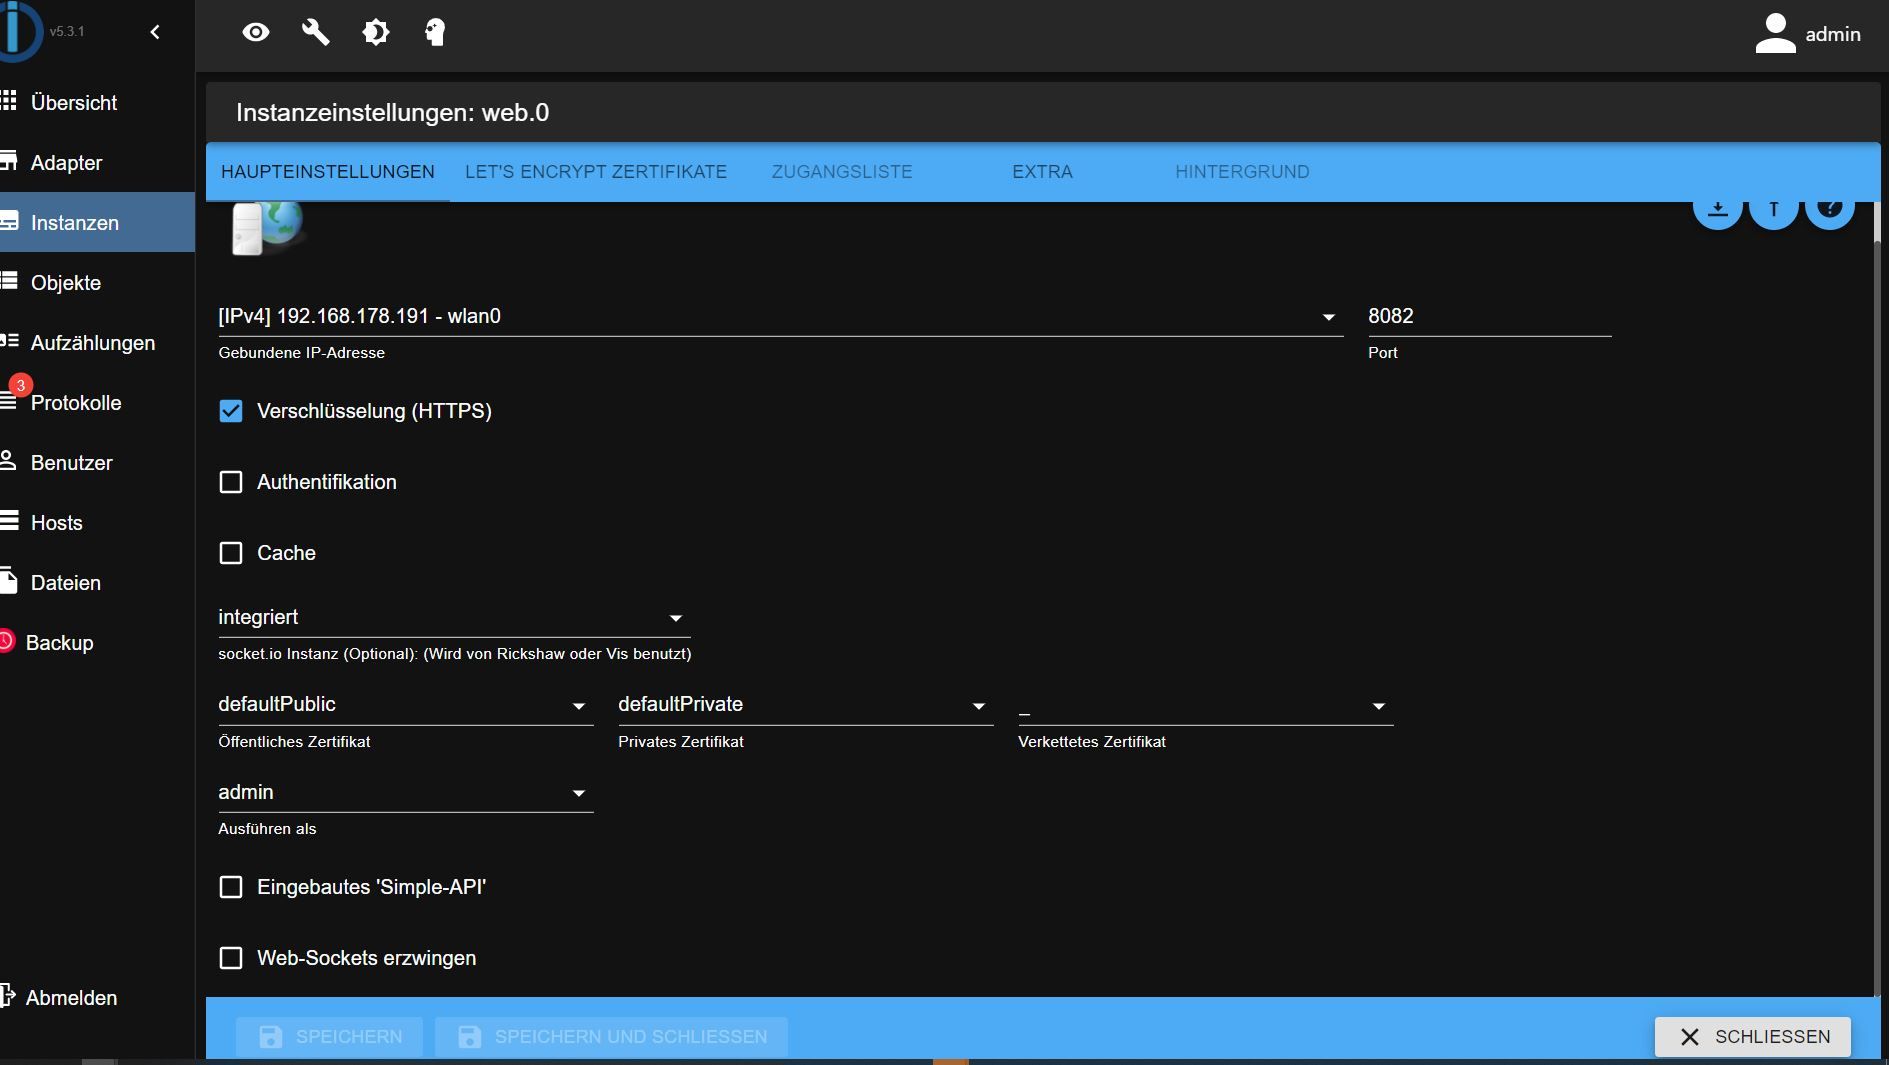The height and width of the screenshot is (1065, 1889).
Task: Click the Port input field
Action: (x=1490, y=317)
